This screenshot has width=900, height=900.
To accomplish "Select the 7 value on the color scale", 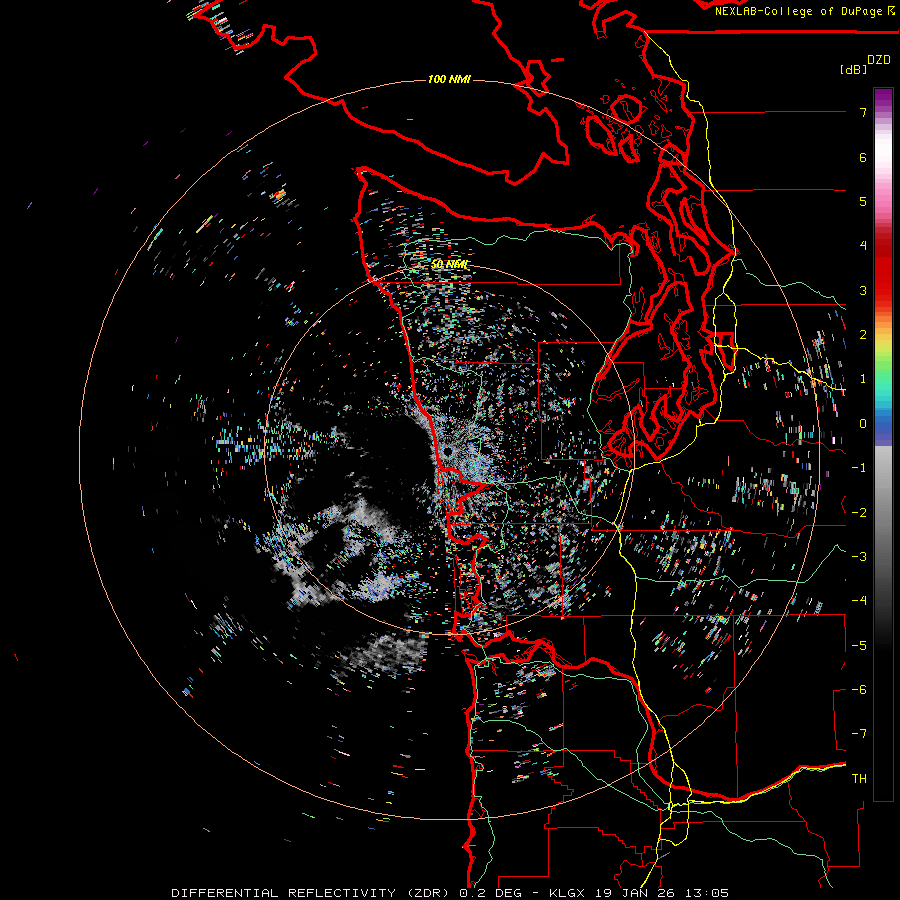I will 863,112.
